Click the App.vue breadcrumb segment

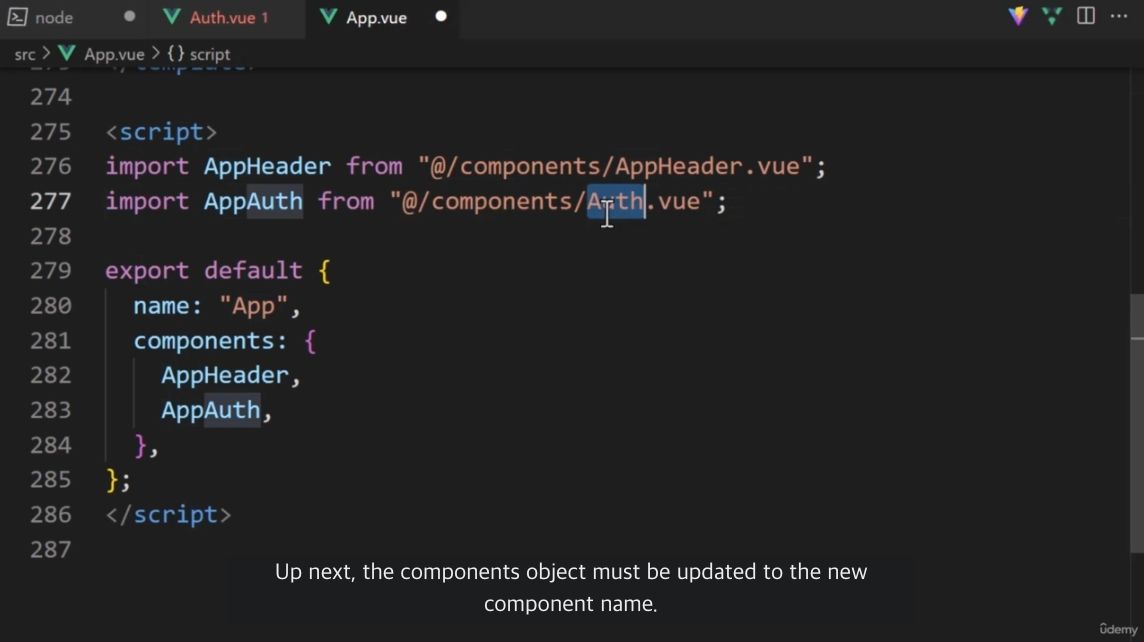[114, 54]
